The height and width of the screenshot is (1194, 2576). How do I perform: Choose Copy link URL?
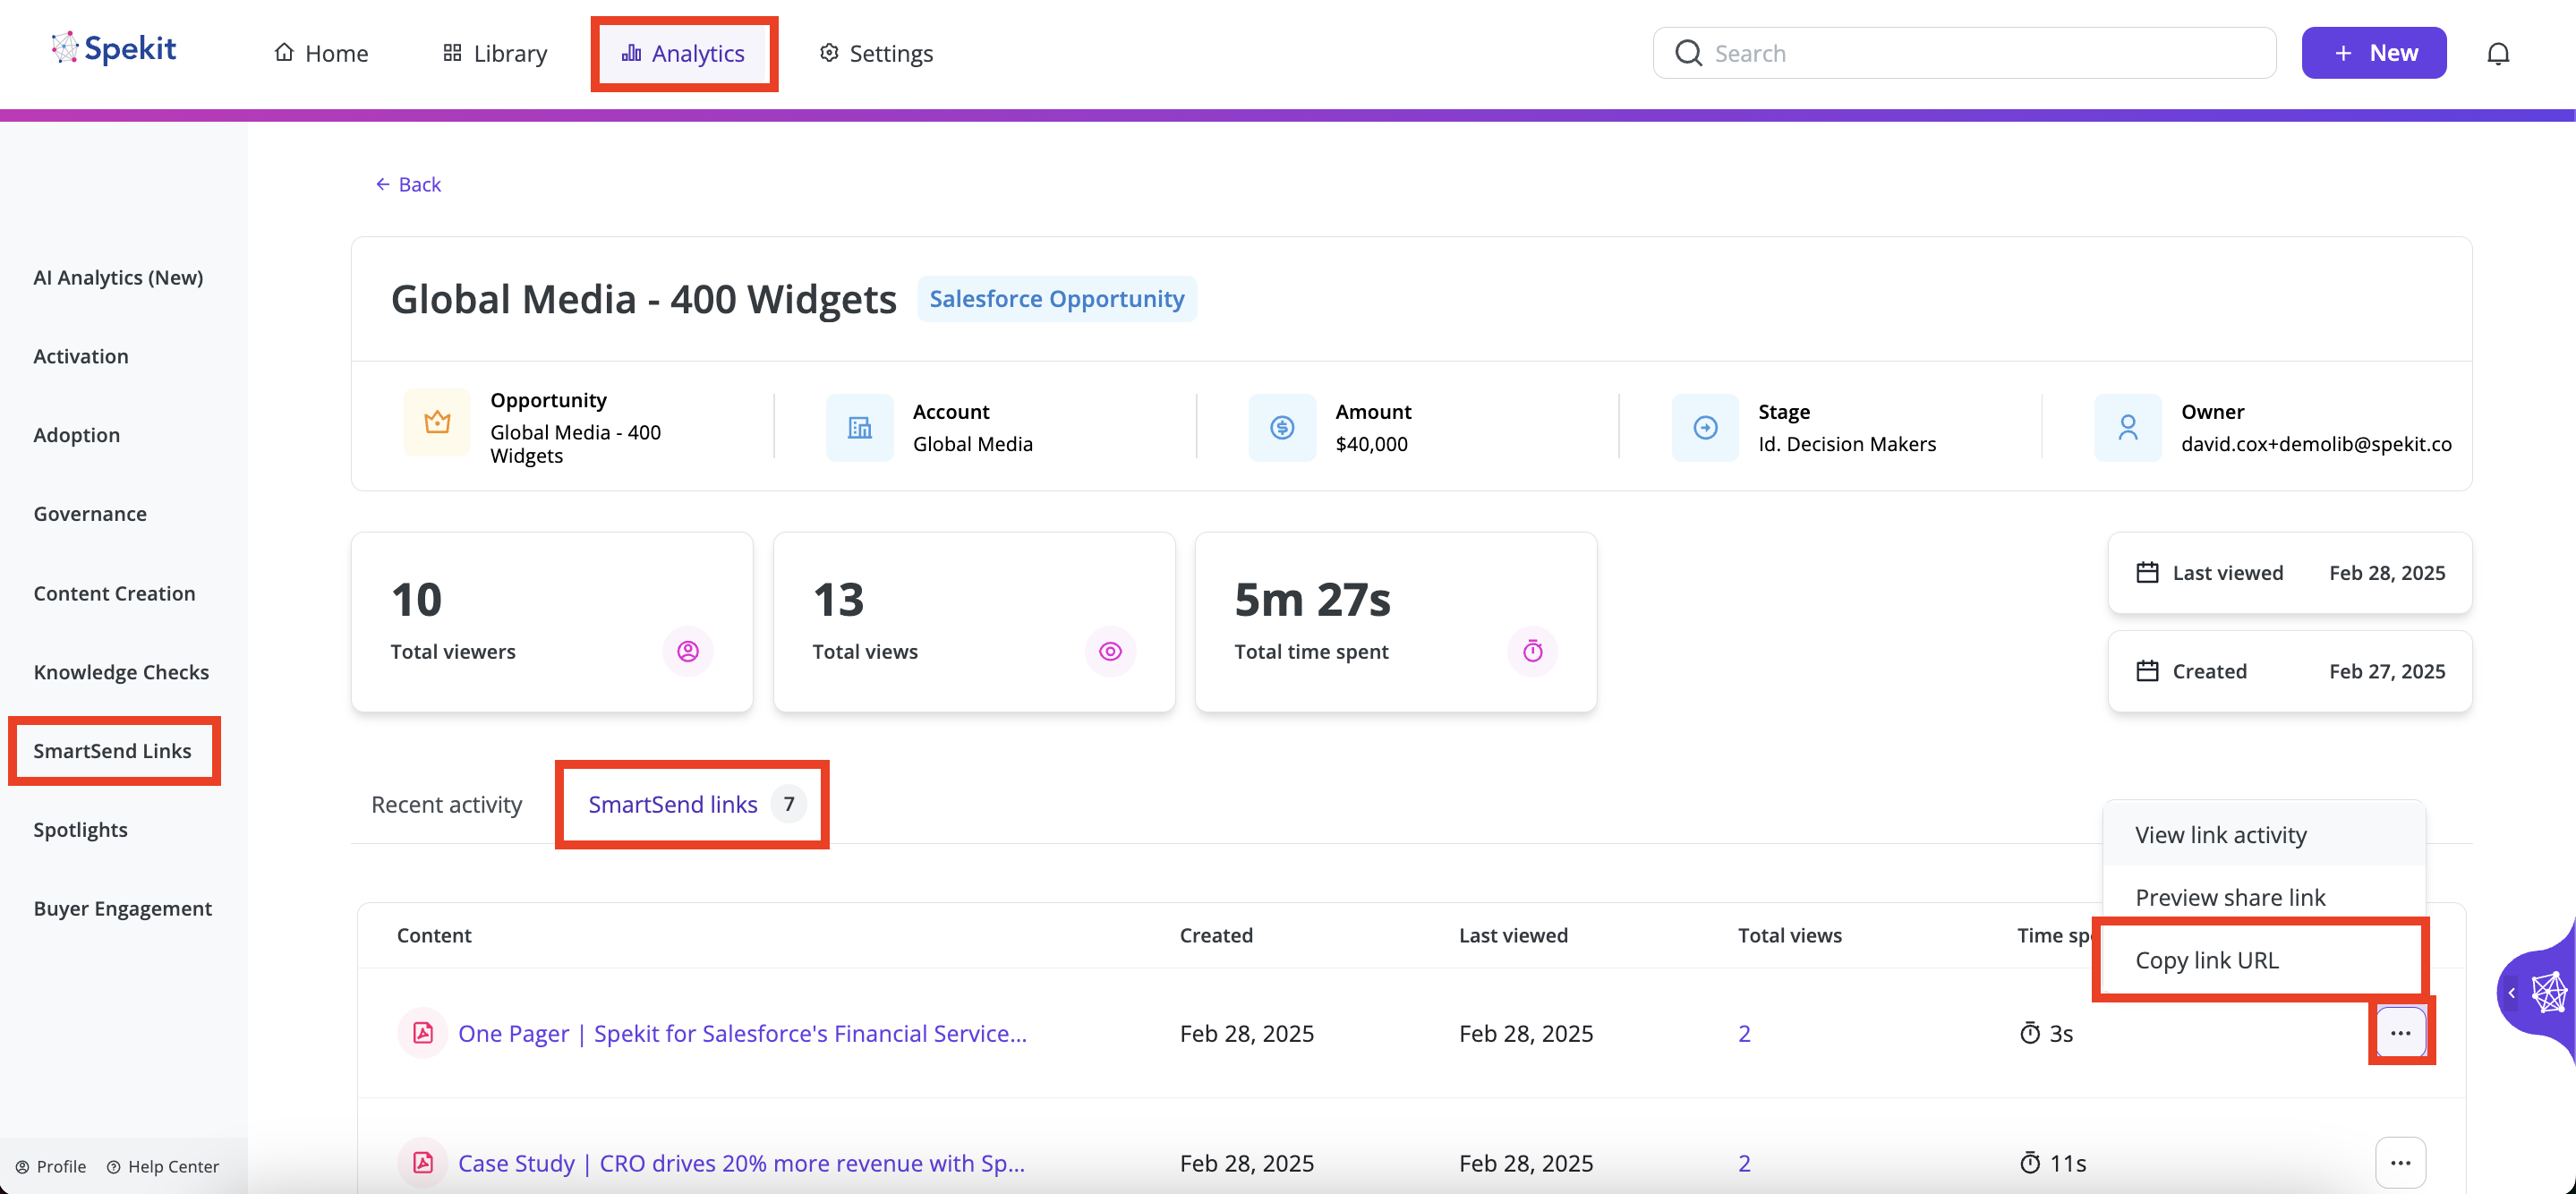point(2264,960)
